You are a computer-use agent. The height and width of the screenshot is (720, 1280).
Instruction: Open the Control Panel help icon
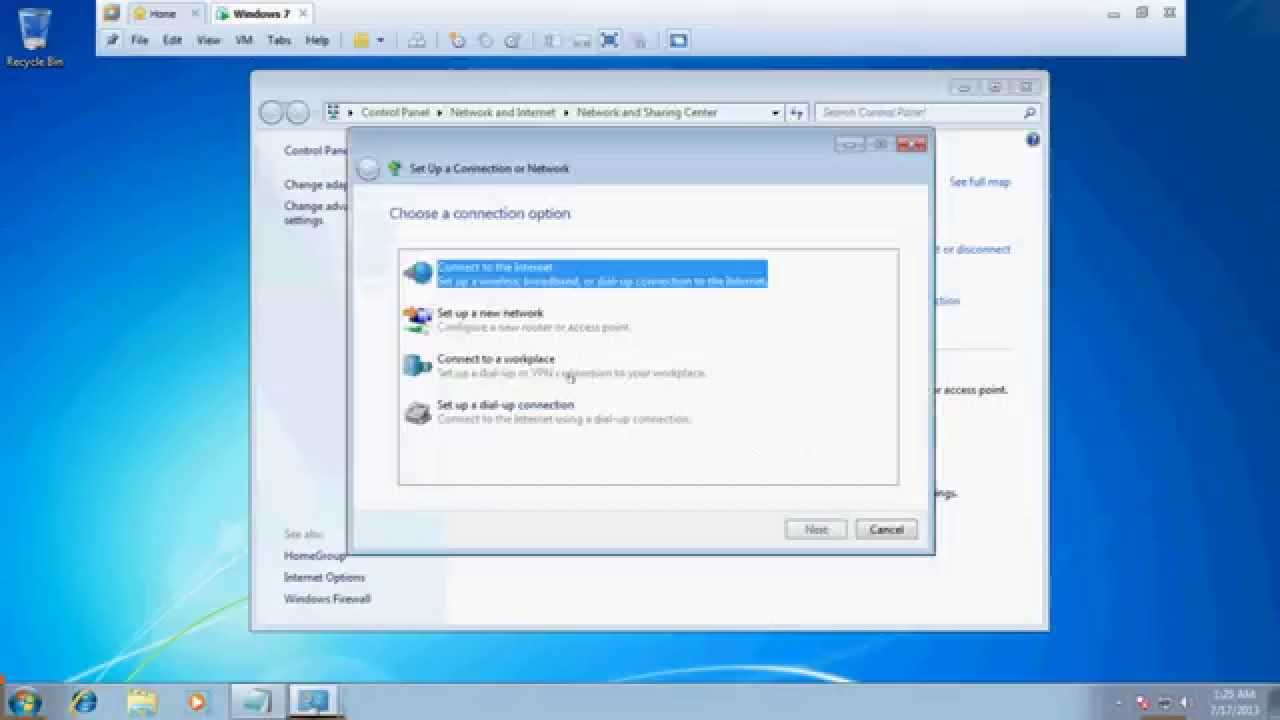1033,140
